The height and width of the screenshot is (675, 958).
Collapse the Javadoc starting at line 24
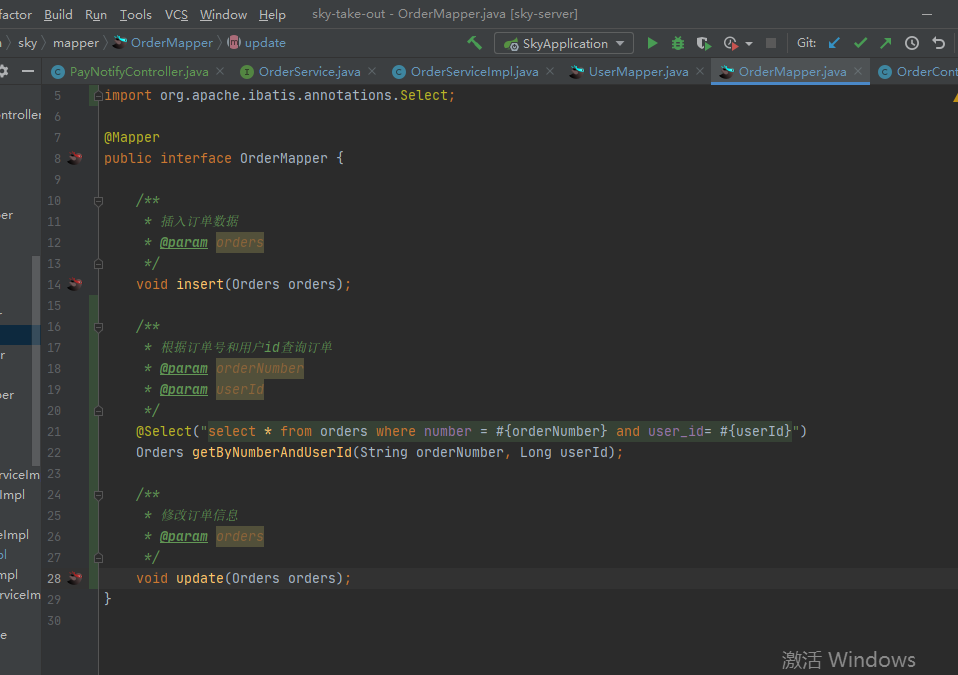click(98, 495)
